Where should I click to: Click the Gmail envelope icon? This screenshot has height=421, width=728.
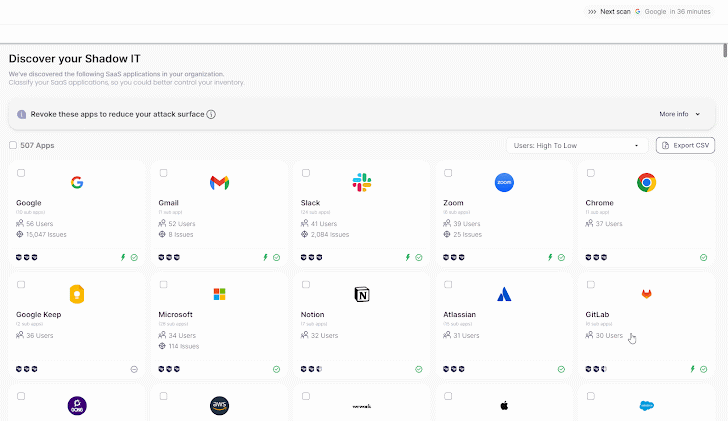(220, 182)
